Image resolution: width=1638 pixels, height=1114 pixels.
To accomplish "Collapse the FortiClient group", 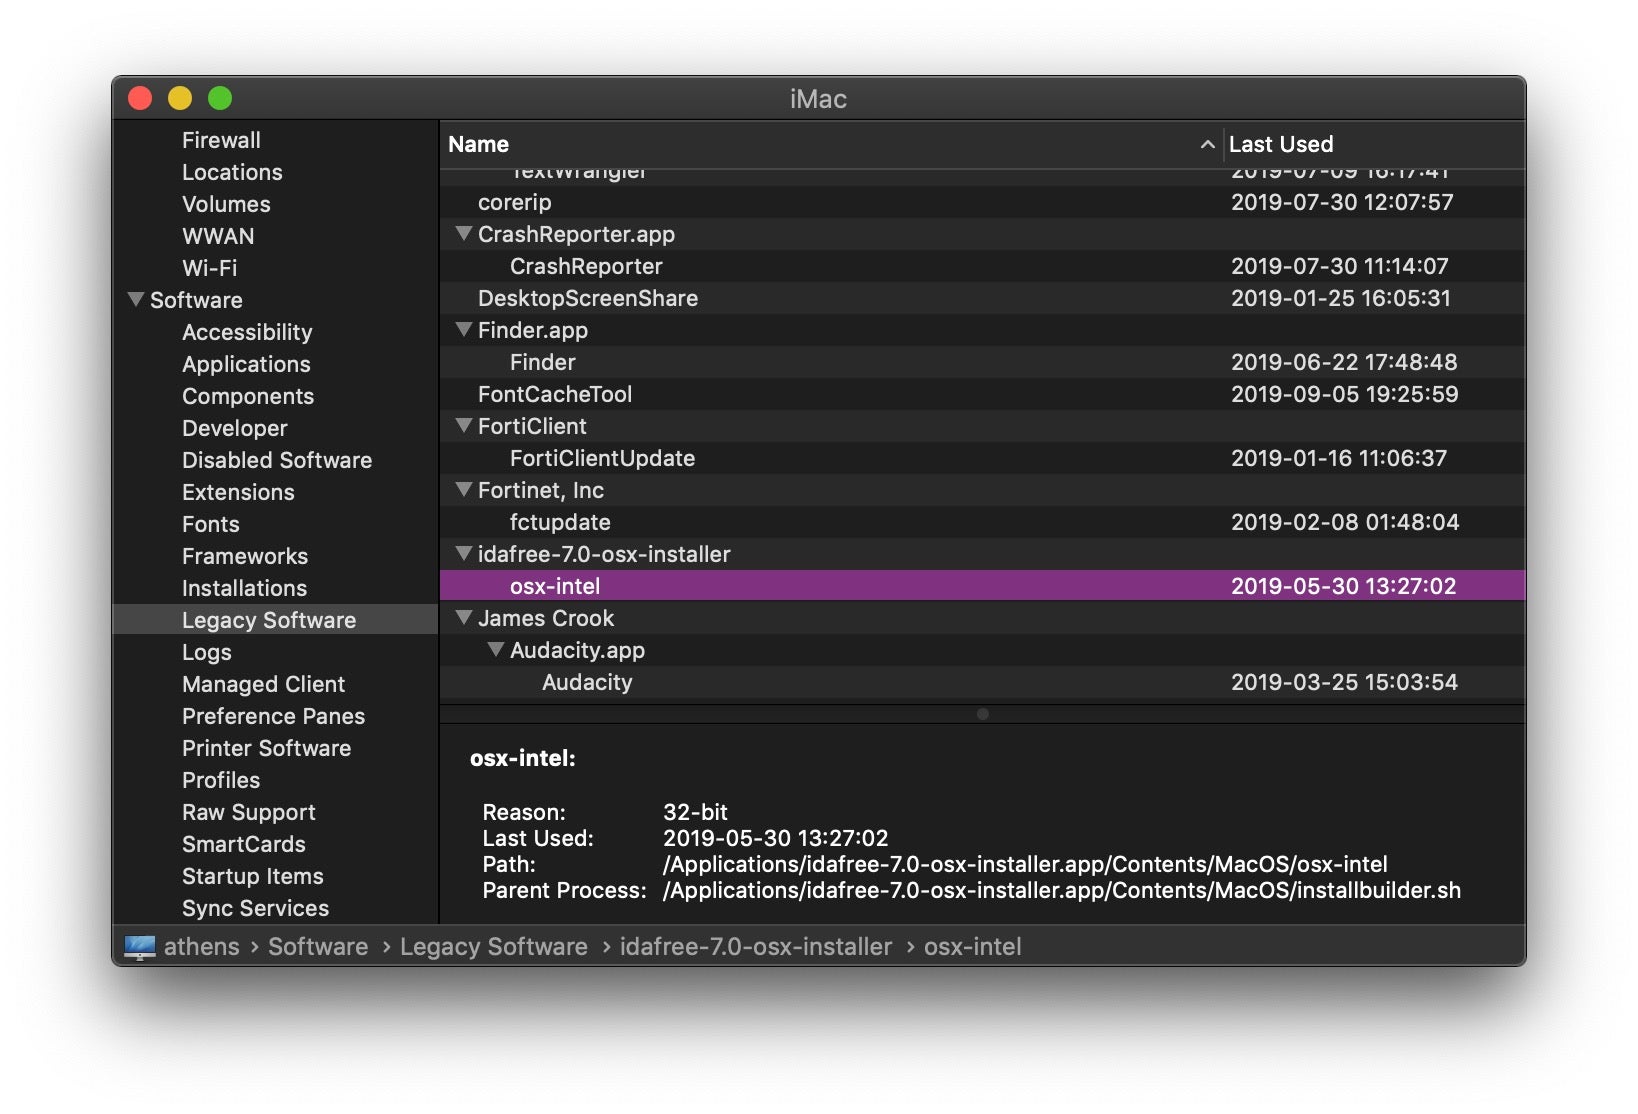I will 463,426.
